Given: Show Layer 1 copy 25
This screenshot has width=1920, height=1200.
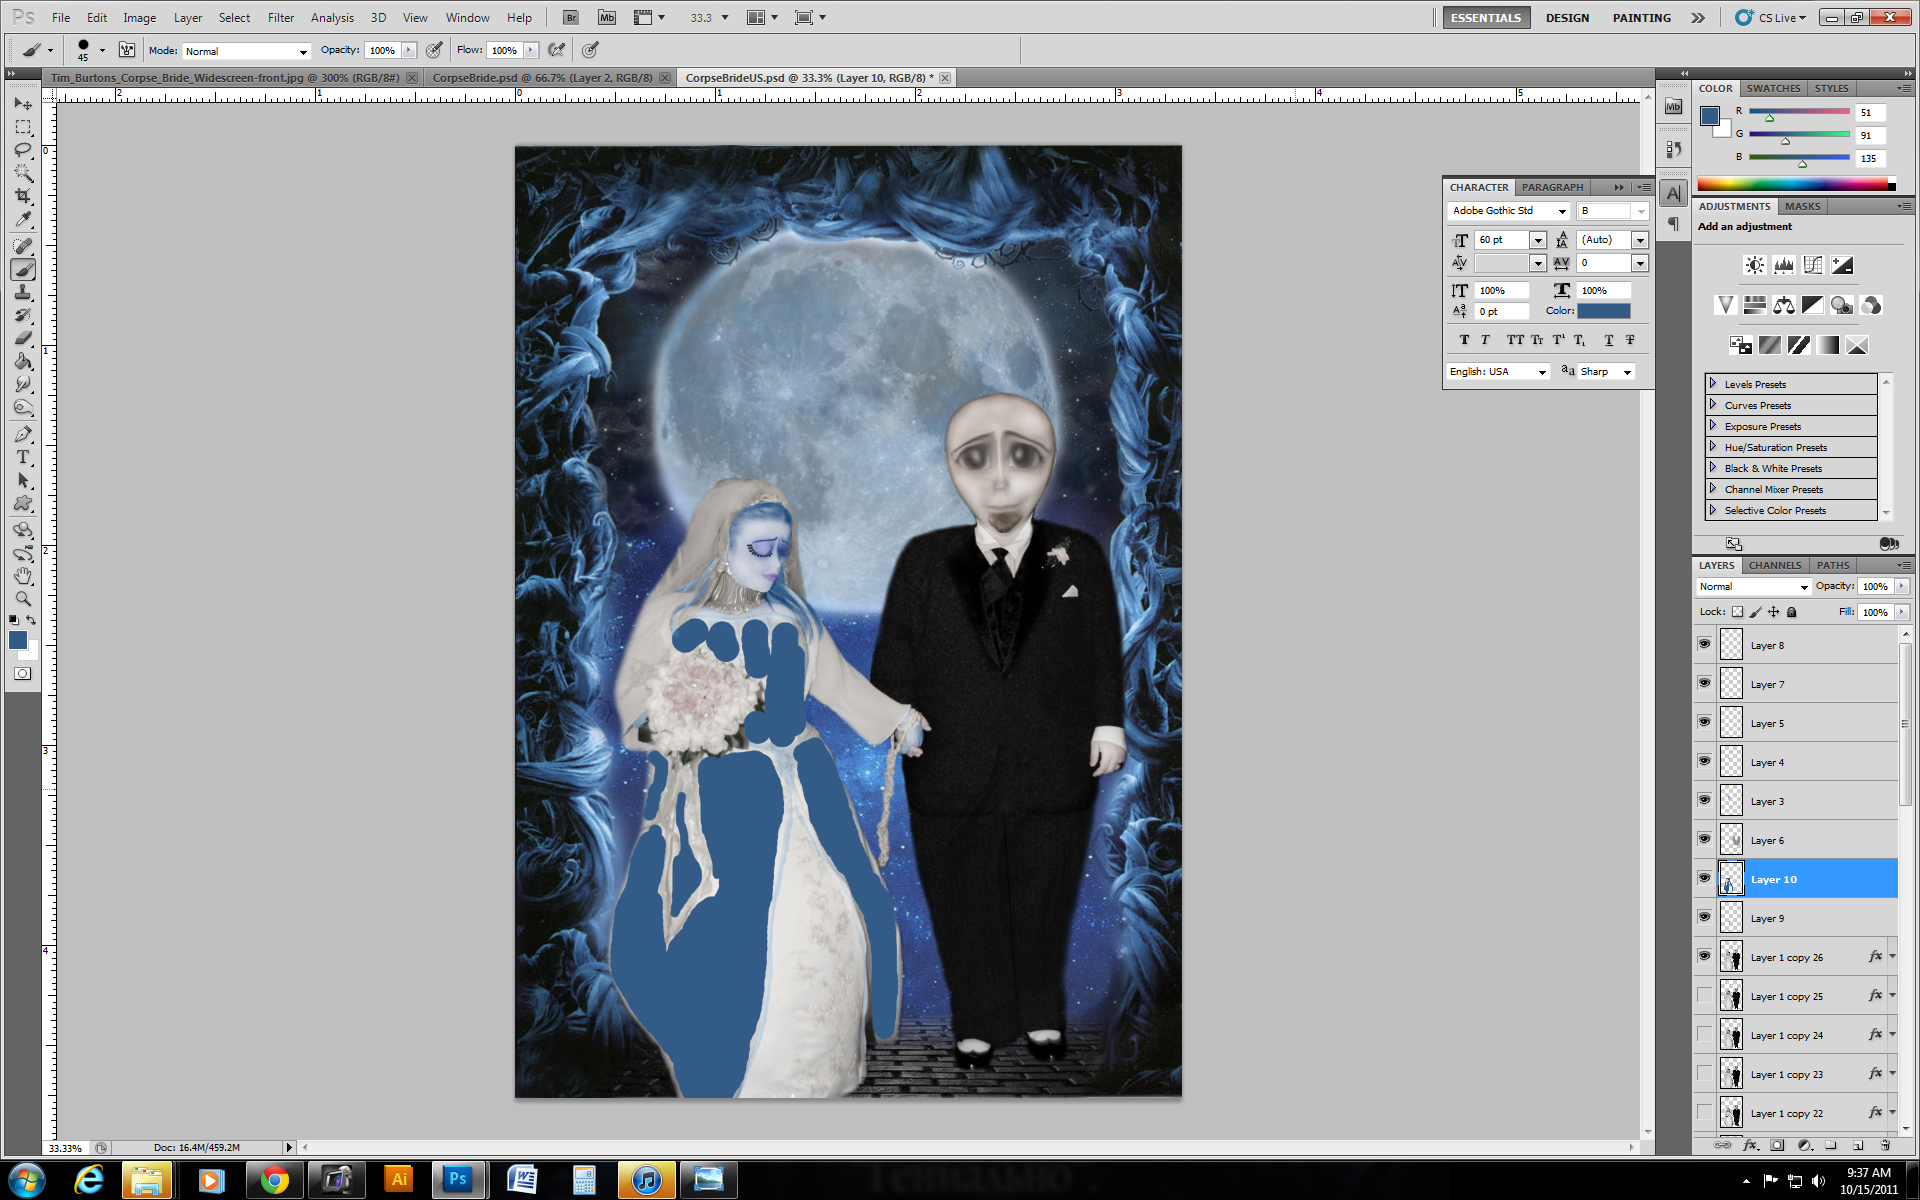Looking at the screenshot, I should pos(1704,995).
